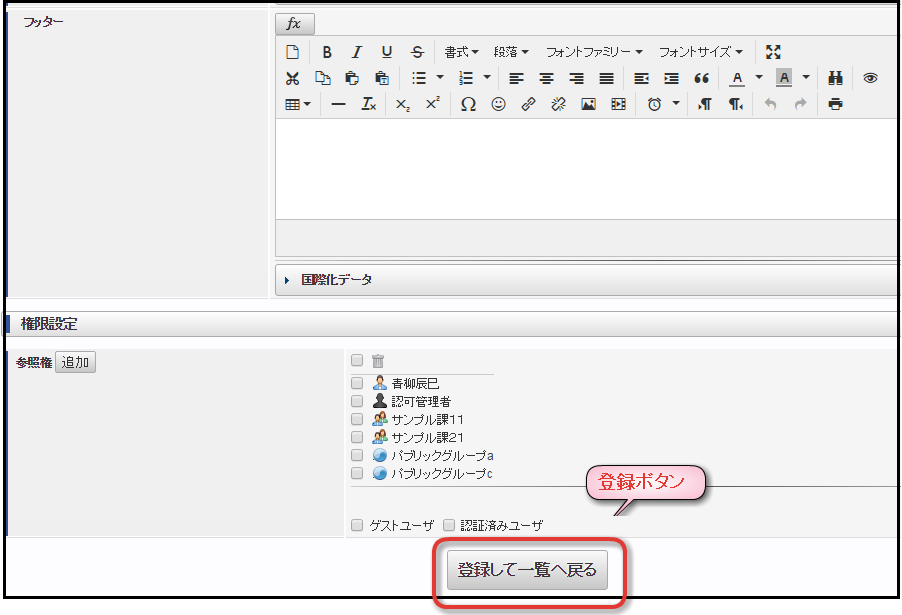The image size is (902, 615).
Task: Open find and replace with the binoculars icon
Action: click(835, 78)
